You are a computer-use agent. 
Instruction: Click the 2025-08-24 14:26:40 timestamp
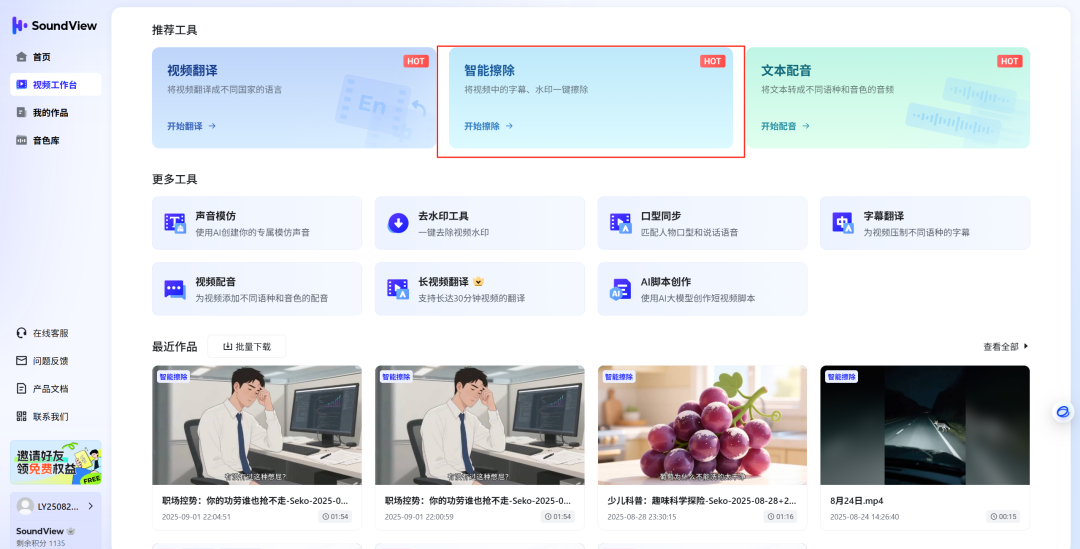[864, 517]
